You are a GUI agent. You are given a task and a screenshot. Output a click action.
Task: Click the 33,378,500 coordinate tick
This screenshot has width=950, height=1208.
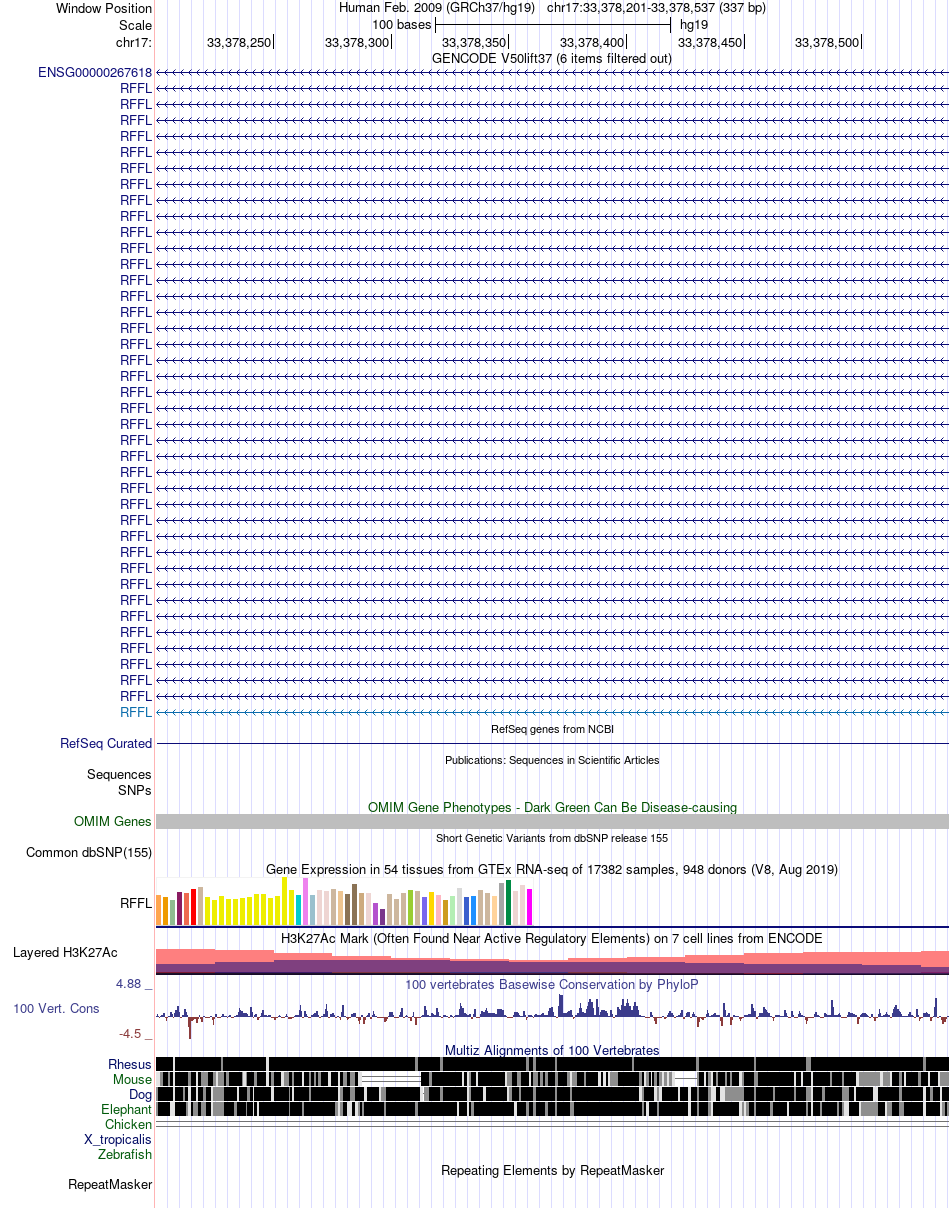[828, 42]
